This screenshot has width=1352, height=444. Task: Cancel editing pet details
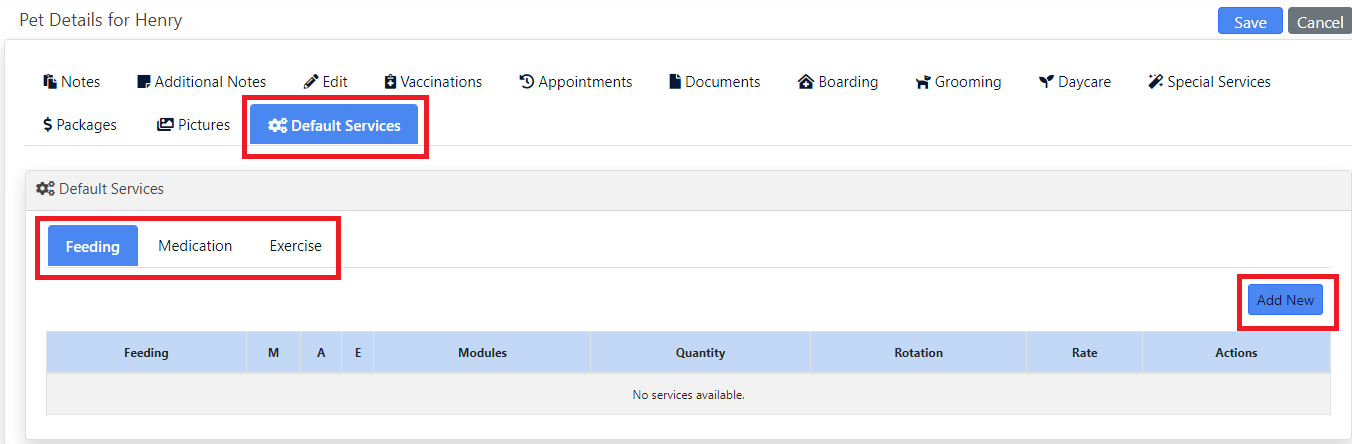tap(1320, 22)
